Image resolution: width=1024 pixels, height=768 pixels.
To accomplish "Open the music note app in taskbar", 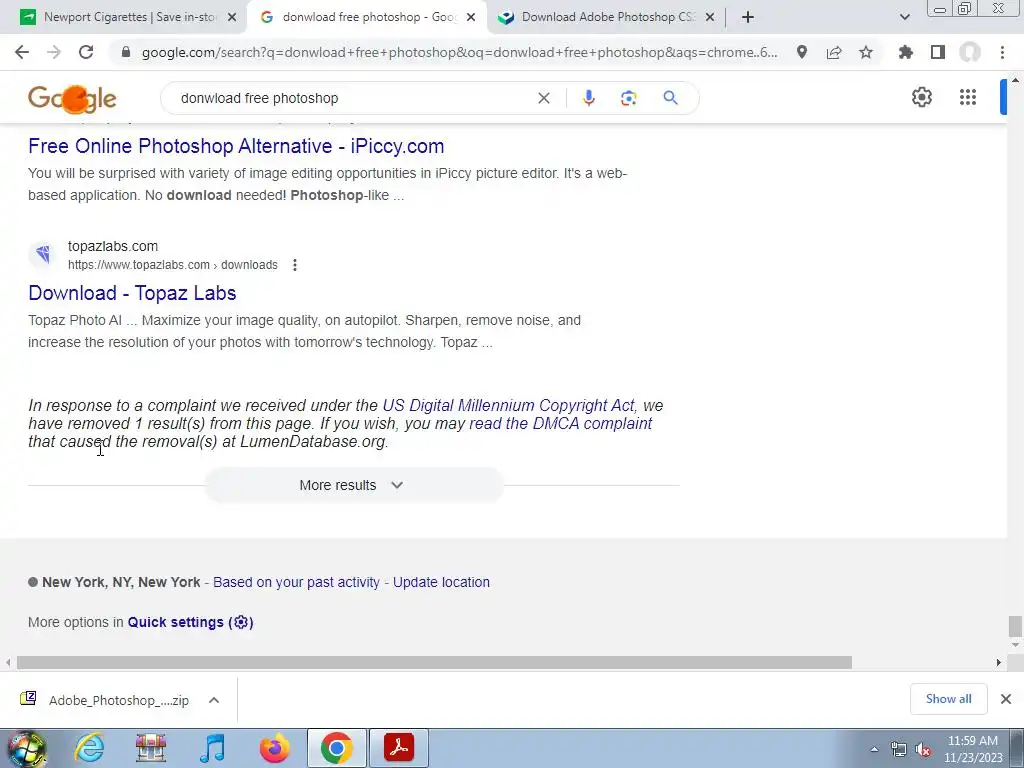I will (212, 748).
